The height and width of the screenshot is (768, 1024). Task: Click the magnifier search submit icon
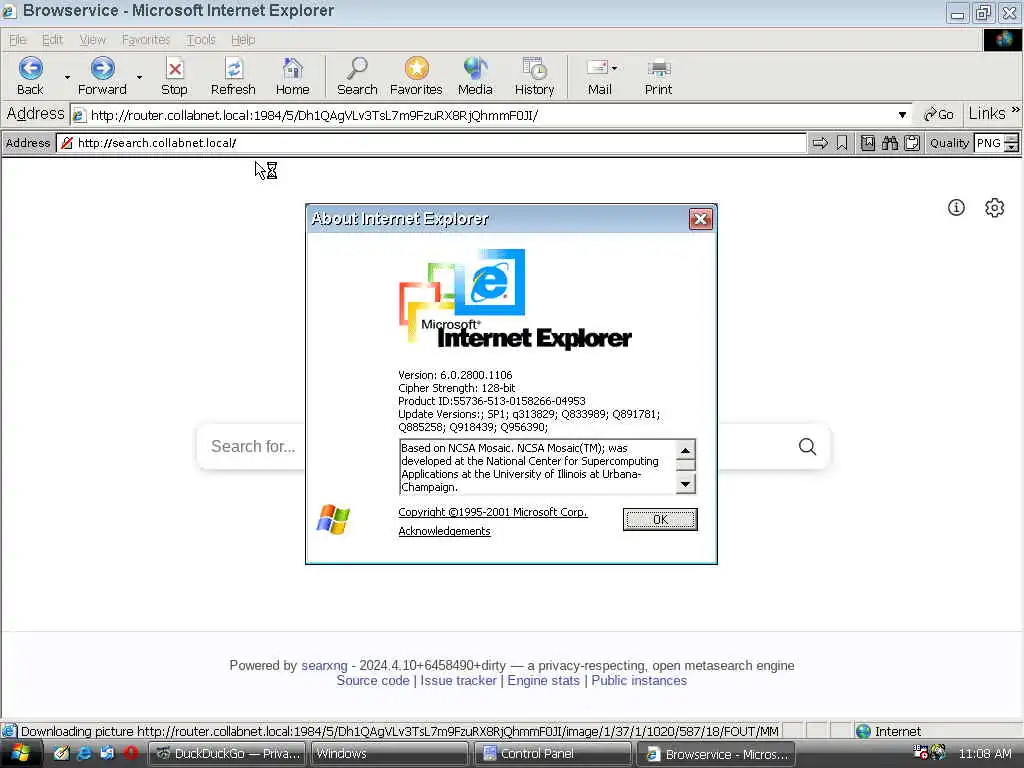pos(807,446)
